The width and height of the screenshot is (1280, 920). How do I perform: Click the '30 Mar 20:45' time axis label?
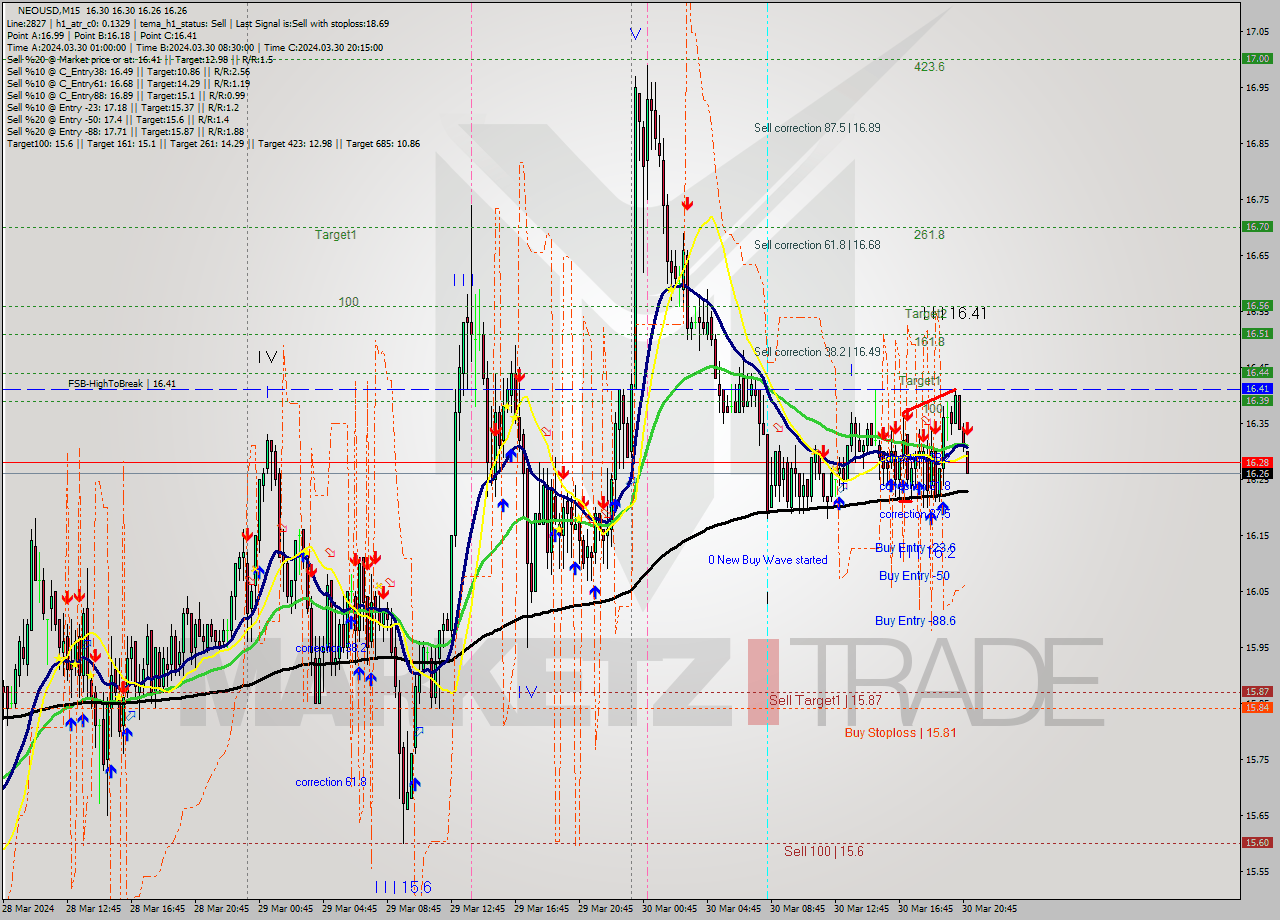pyautogui.click(x=990, y=909)
